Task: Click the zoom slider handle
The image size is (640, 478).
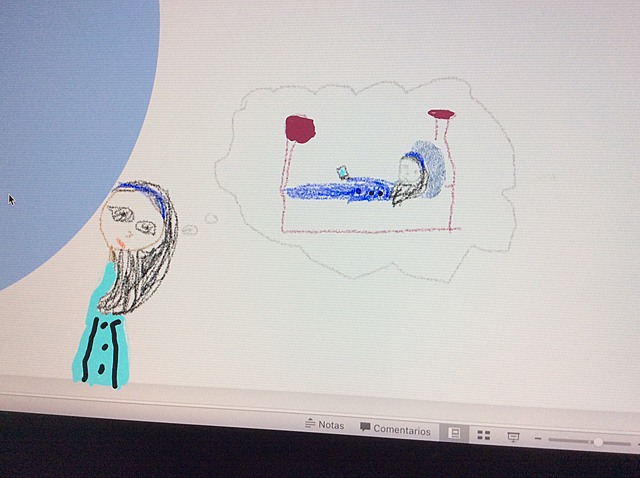Action: pos(598,442)
